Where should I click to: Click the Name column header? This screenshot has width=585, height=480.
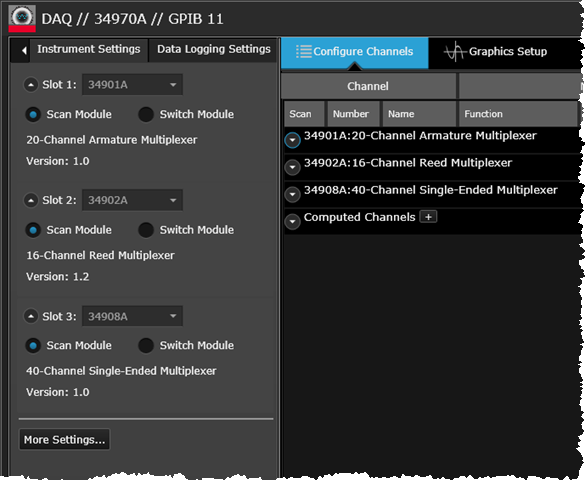pyautogui.click(x=419, y=114)
